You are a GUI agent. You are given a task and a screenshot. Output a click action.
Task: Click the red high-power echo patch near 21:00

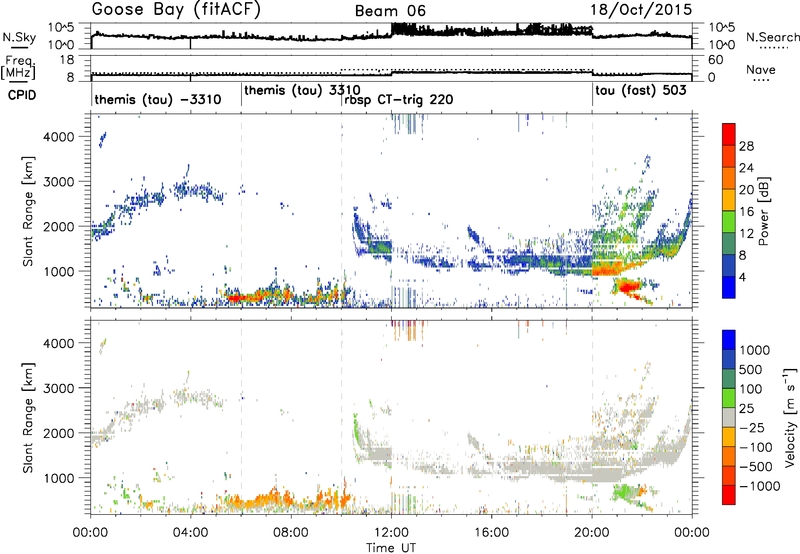(x=629, y=288)
